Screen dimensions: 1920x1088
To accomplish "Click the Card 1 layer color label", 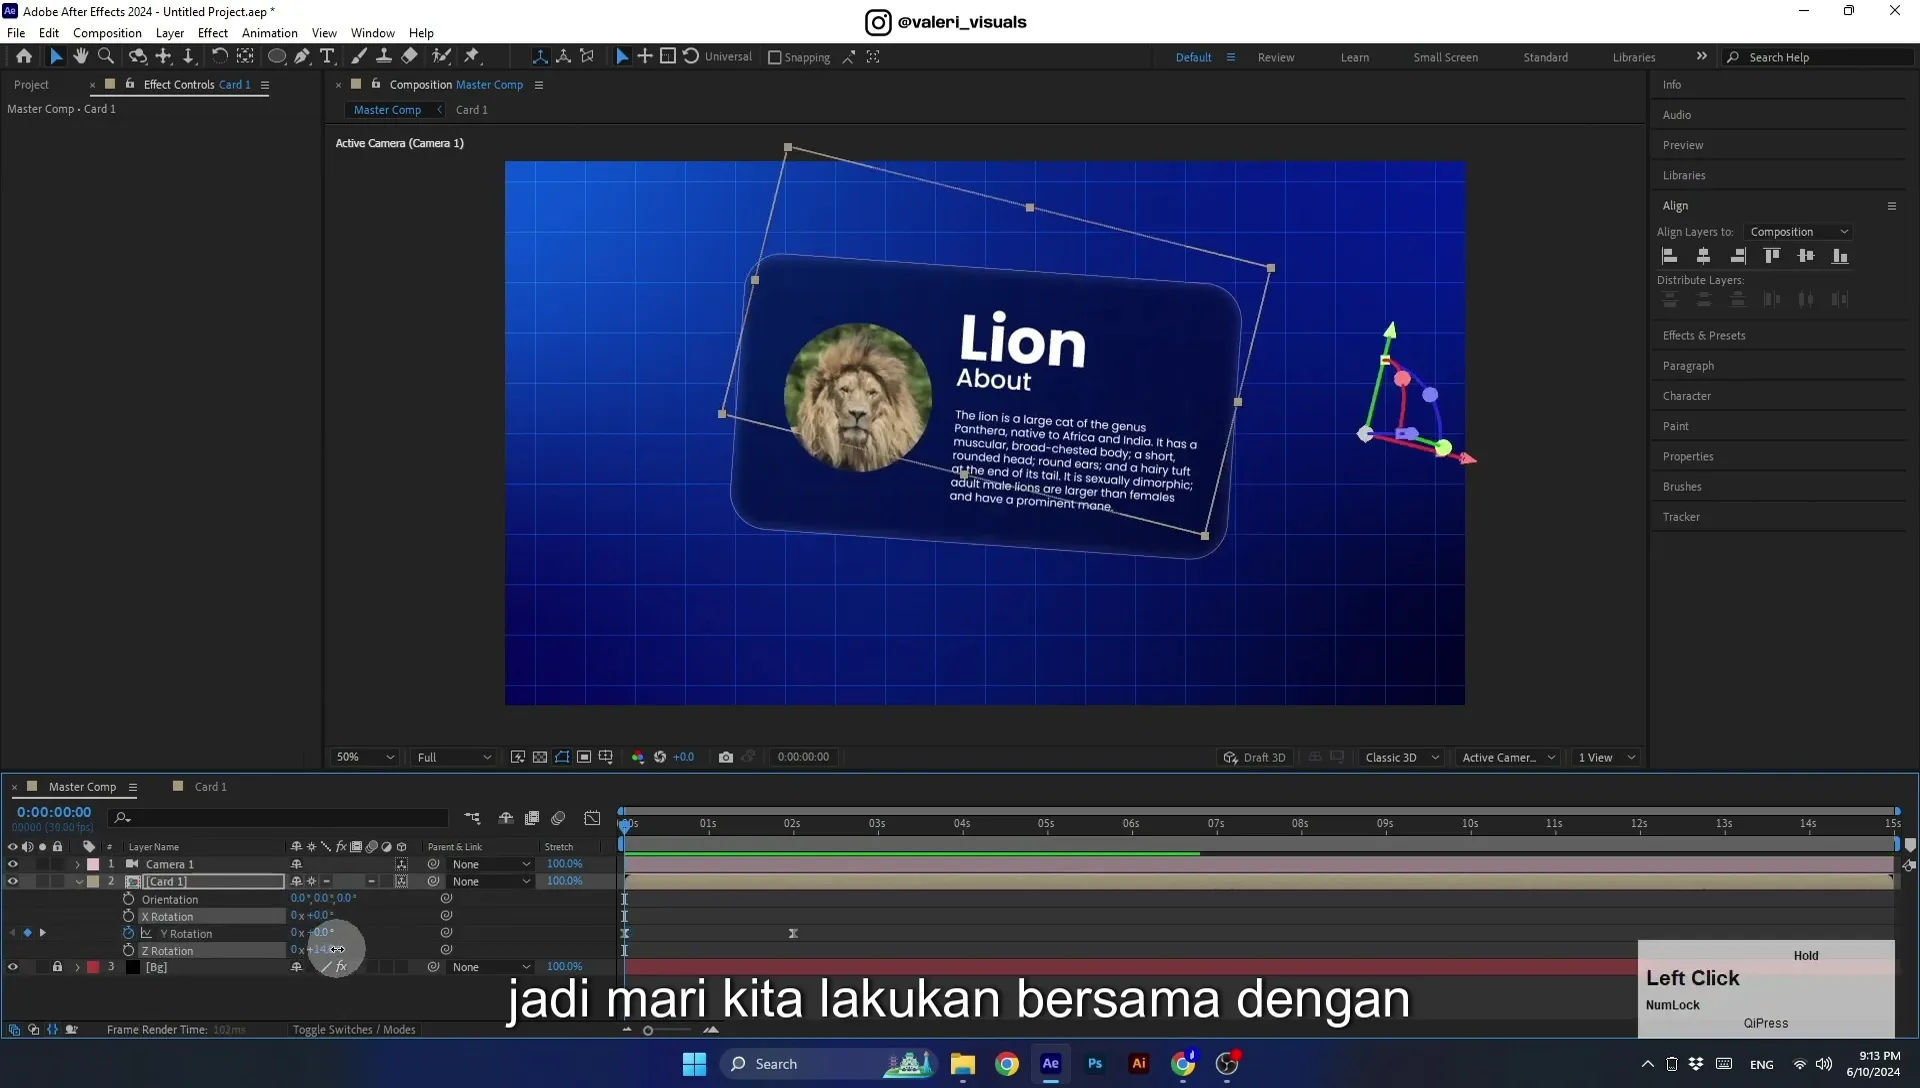I will point(93,881).
